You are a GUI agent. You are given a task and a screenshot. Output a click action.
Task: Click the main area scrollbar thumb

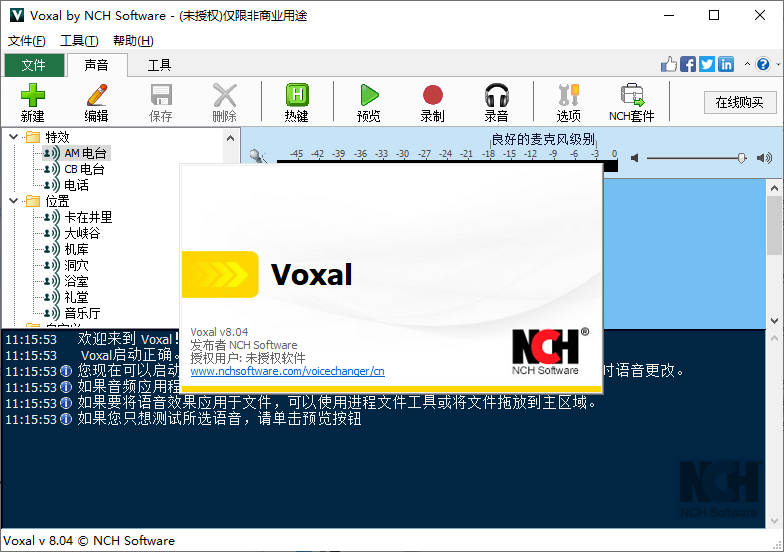(x=774, y=225)
